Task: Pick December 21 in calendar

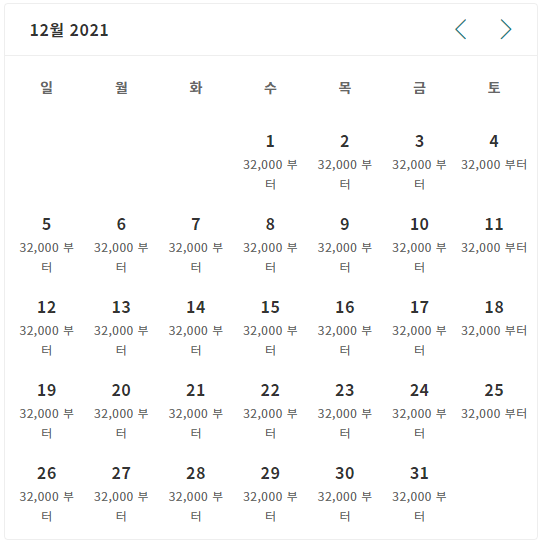Action: (x=196, y=411)
